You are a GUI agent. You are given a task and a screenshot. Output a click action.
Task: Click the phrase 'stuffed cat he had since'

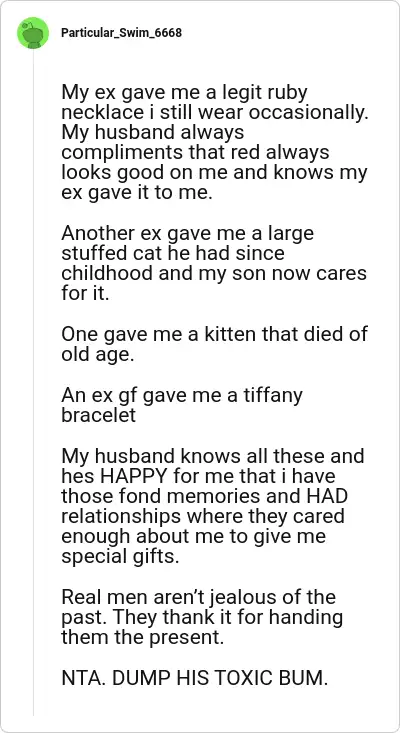click(x=172, y=254)
